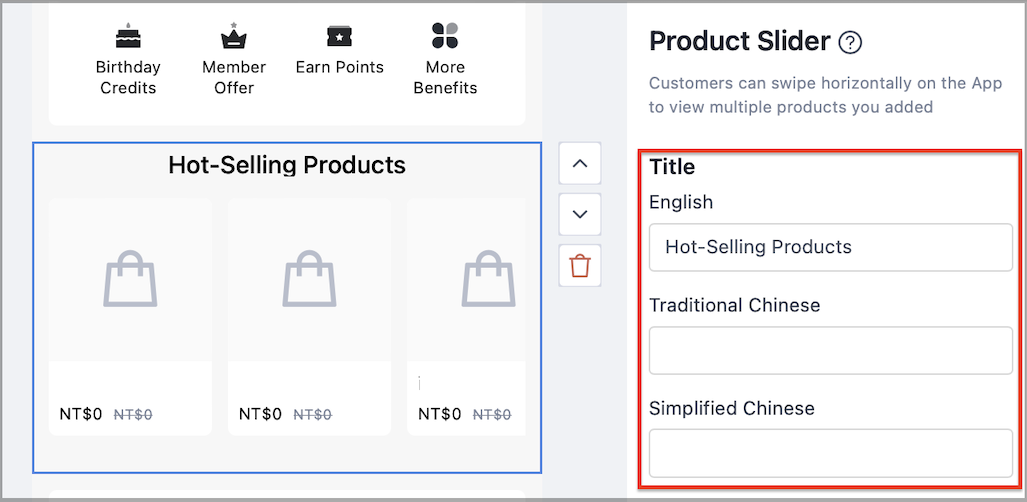Focus the Simplified Chinese title field
The height and width of the screenshot is (502, 1027).
tap(831, 453)
